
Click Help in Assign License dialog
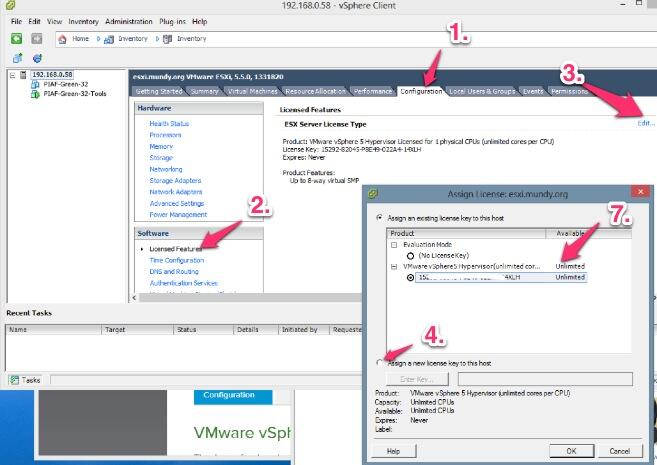pyautogui.click(x=393, y=451)
